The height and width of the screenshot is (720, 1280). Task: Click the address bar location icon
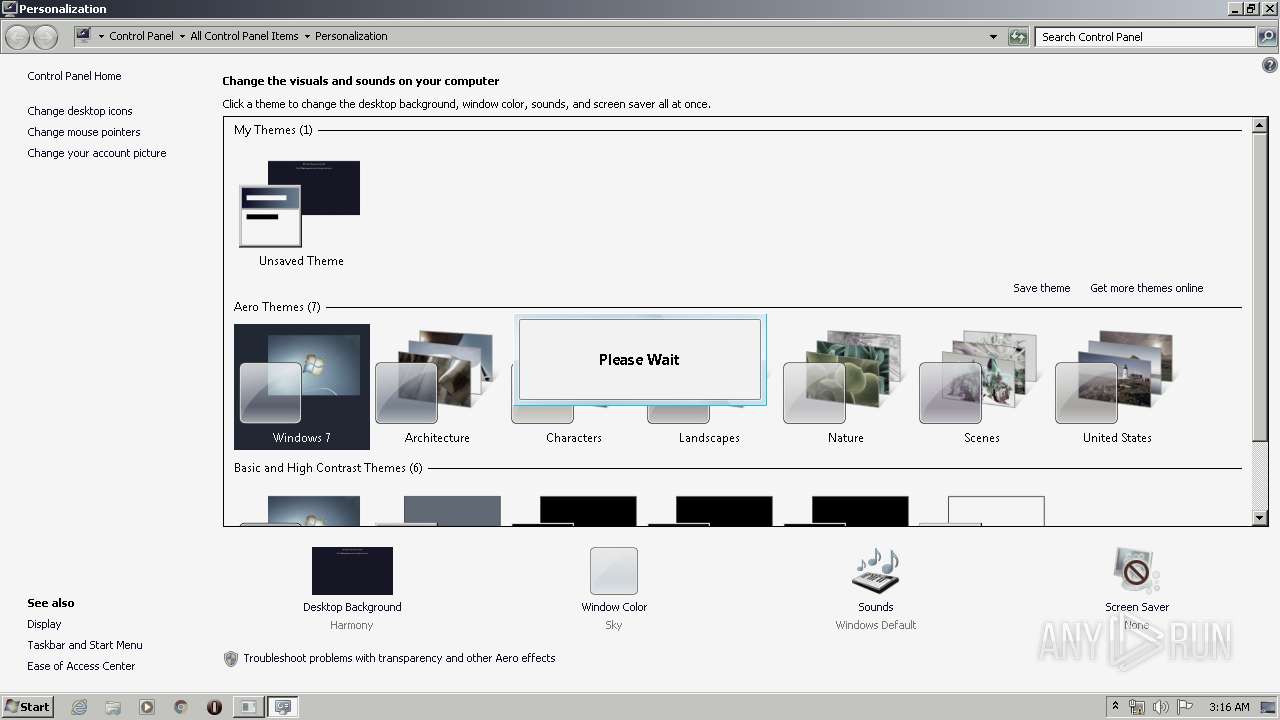click(x=84, y=36)
